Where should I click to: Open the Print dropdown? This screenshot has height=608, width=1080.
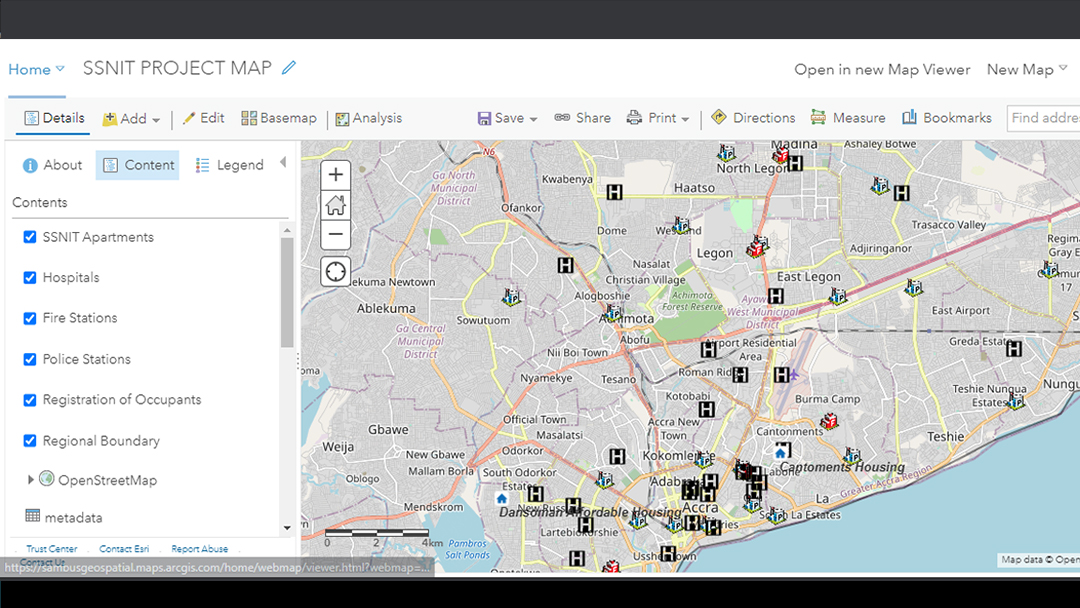tap(658, 118)
